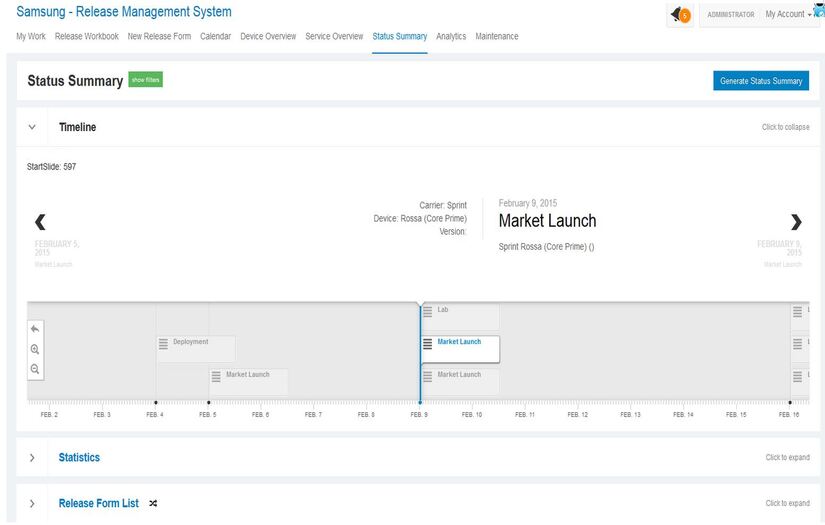Switch to the Calendar tab
This screenshot has height=525, width=825.
pos(215,36)
